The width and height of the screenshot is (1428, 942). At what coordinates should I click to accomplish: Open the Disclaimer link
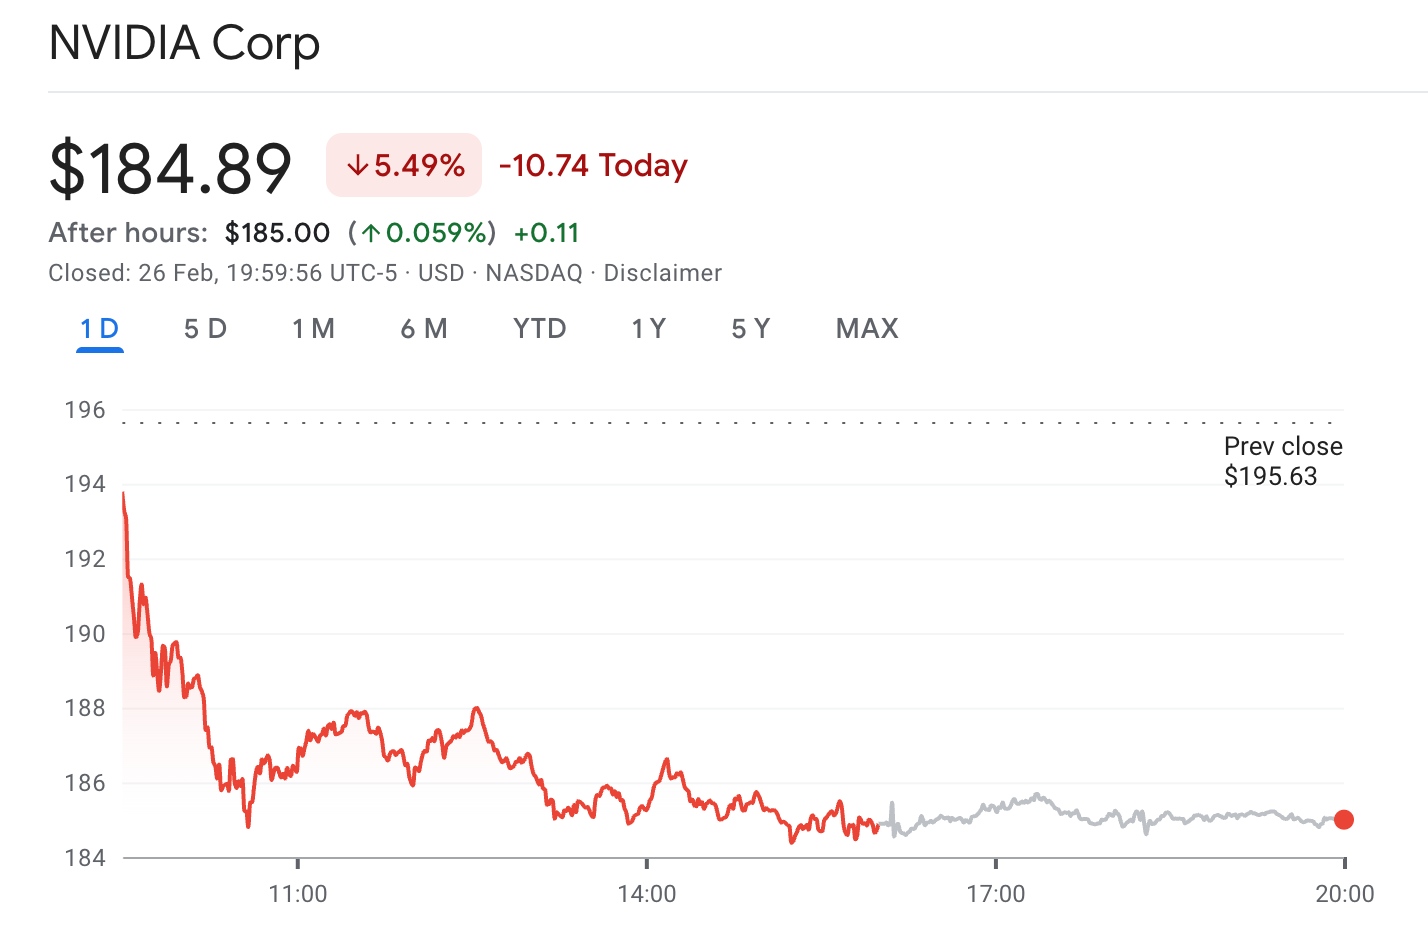click(663, 272)
